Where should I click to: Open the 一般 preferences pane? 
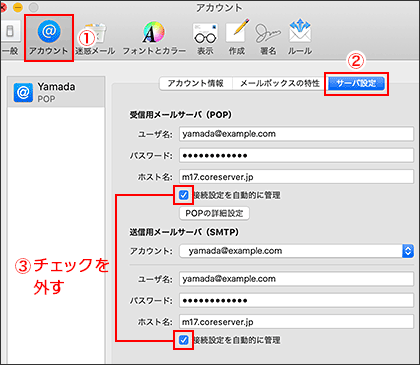pyautogui.click(x=10, y=38)
